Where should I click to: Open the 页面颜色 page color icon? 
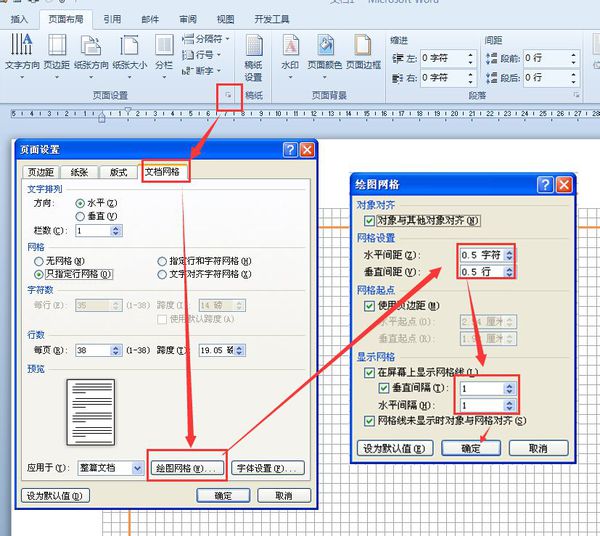point(325,55)
